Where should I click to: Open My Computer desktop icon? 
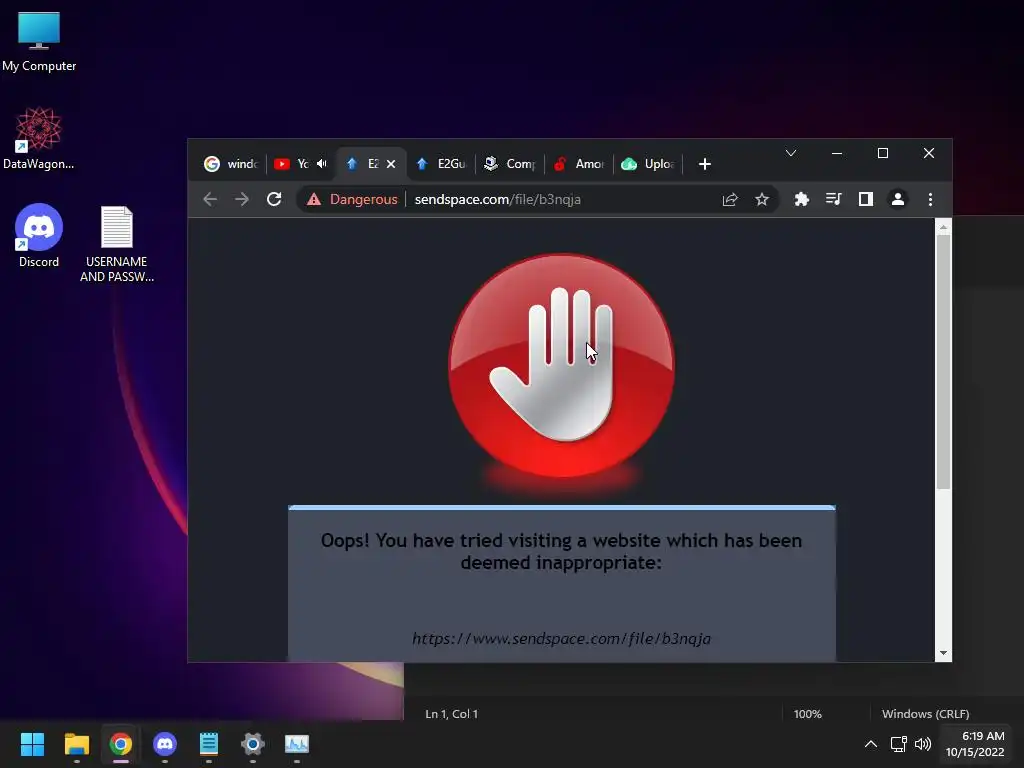pos(39,42)
